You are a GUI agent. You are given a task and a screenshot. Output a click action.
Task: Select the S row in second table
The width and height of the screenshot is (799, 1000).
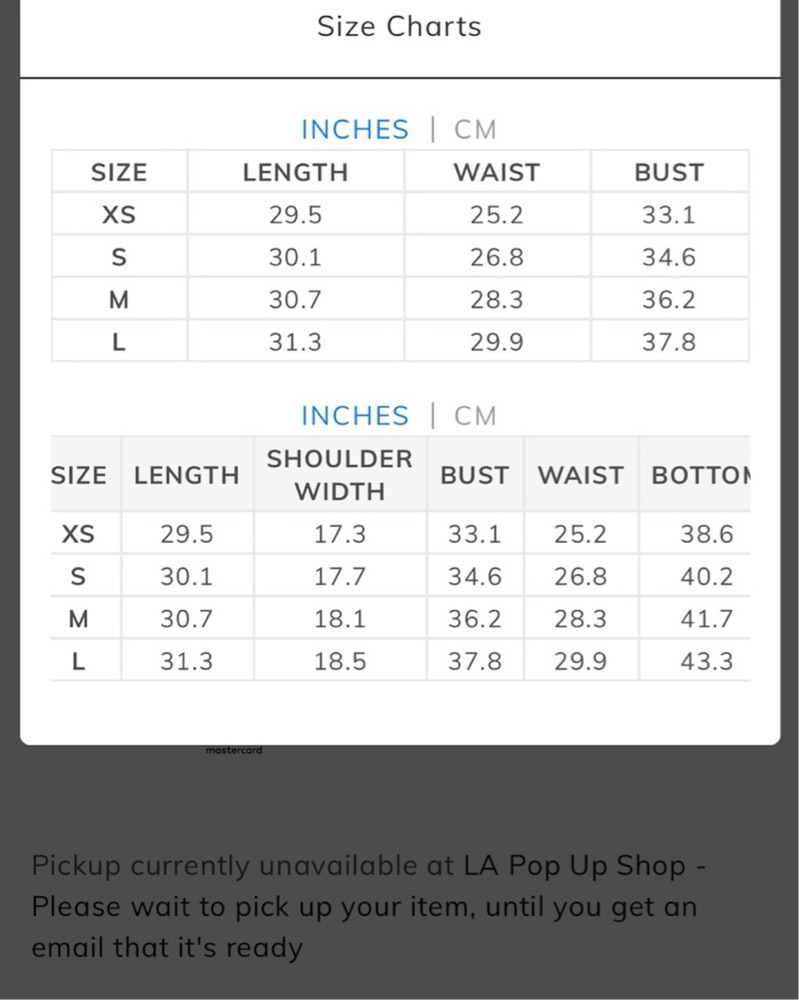point(400,577)
